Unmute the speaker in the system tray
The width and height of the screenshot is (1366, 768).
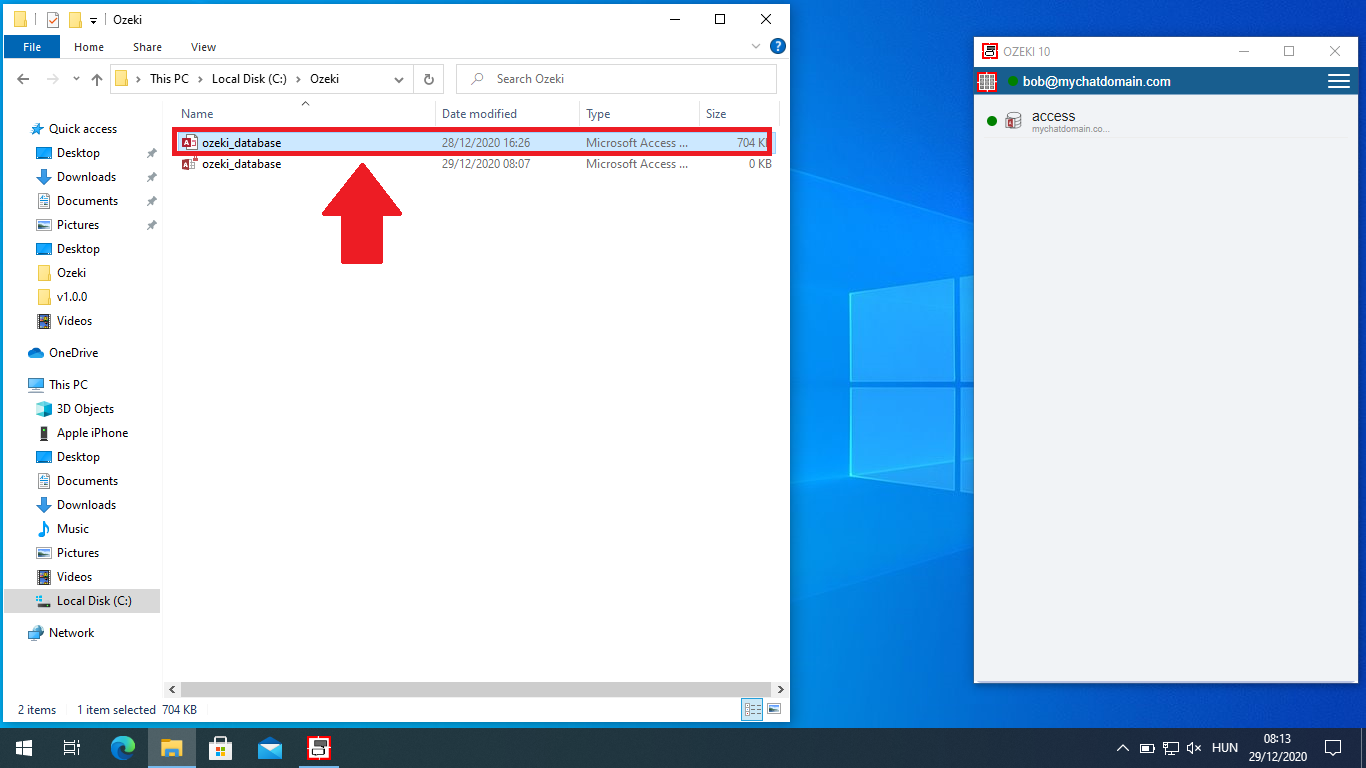tap(1194, 748)
